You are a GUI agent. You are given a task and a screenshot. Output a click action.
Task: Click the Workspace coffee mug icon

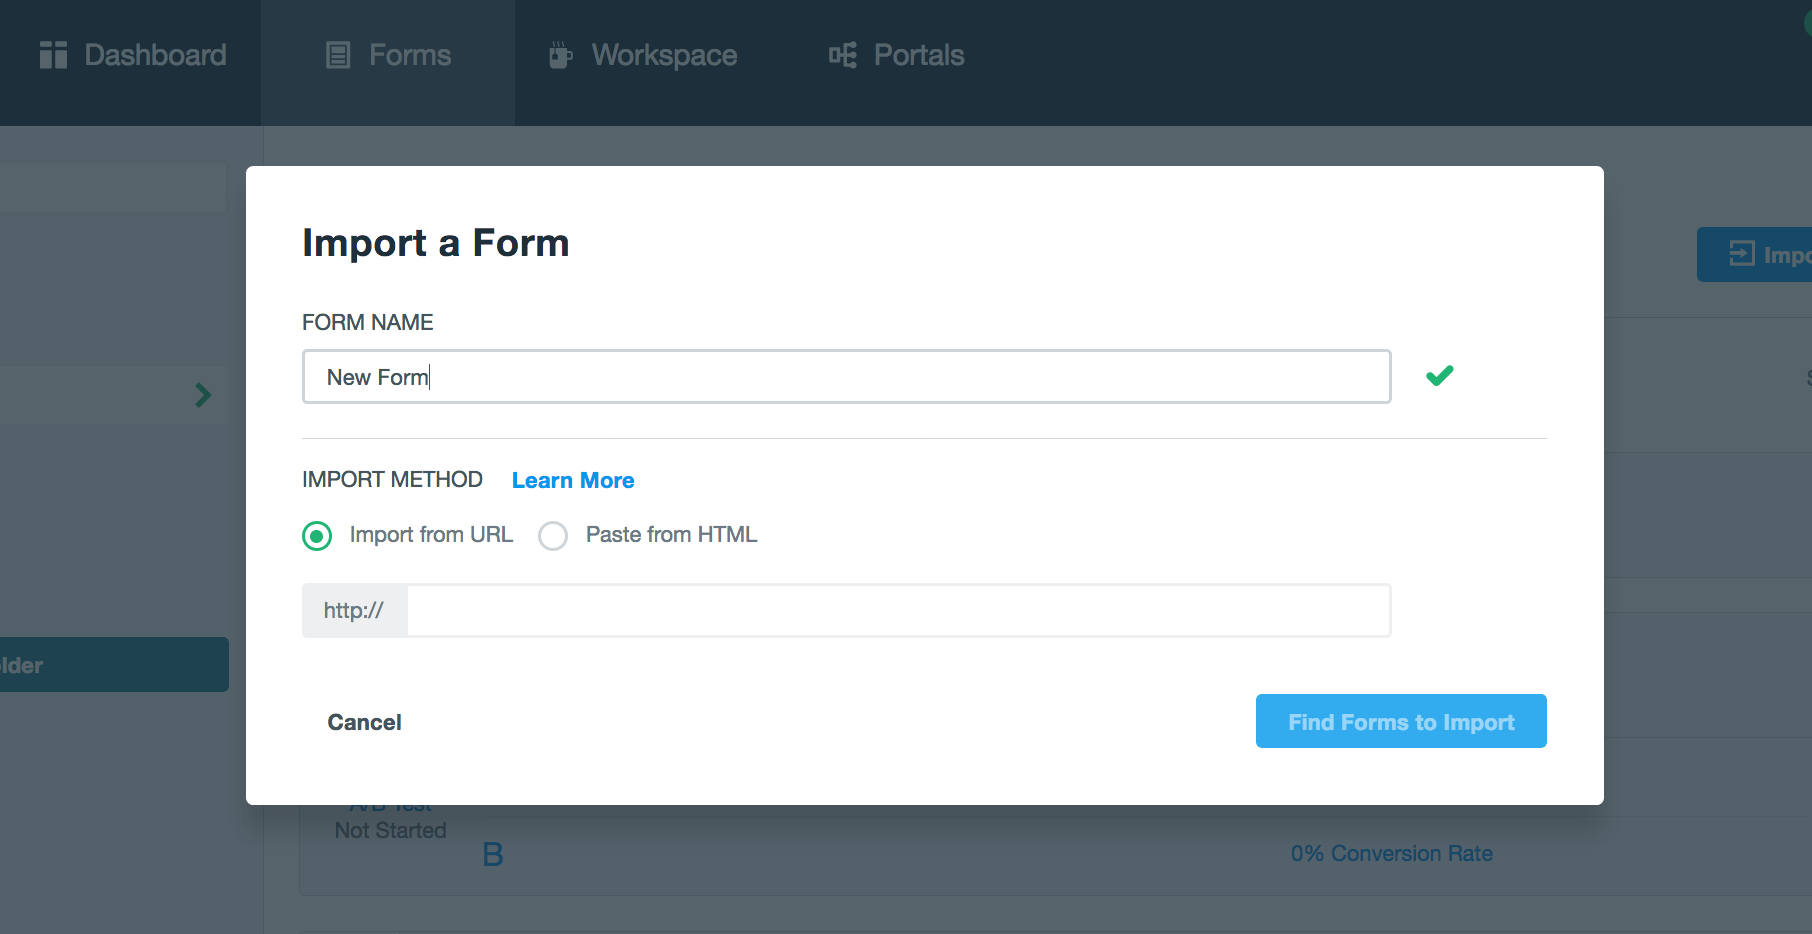pos(560,55)
